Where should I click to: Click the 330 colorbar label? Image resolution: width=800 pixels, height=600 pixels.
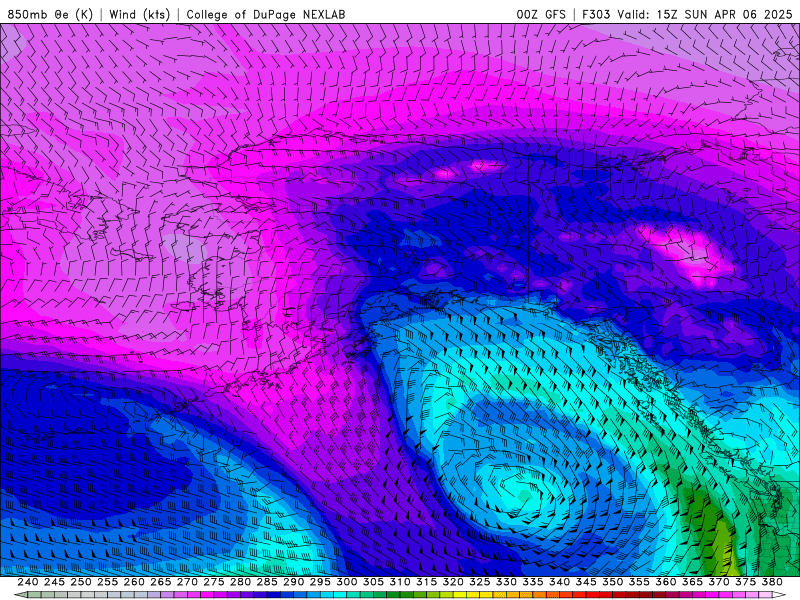506,582
